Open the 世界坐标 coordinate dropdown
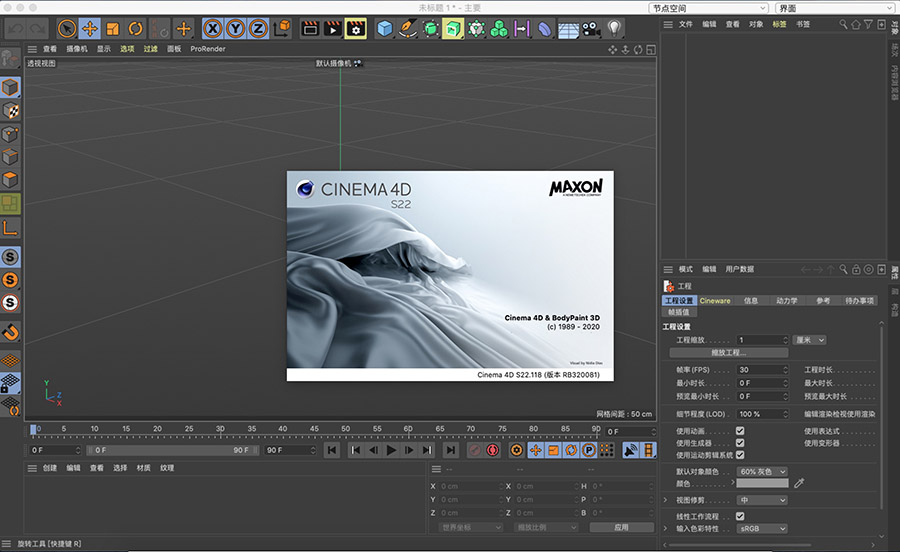900x552 pixels. pos(471,527)
